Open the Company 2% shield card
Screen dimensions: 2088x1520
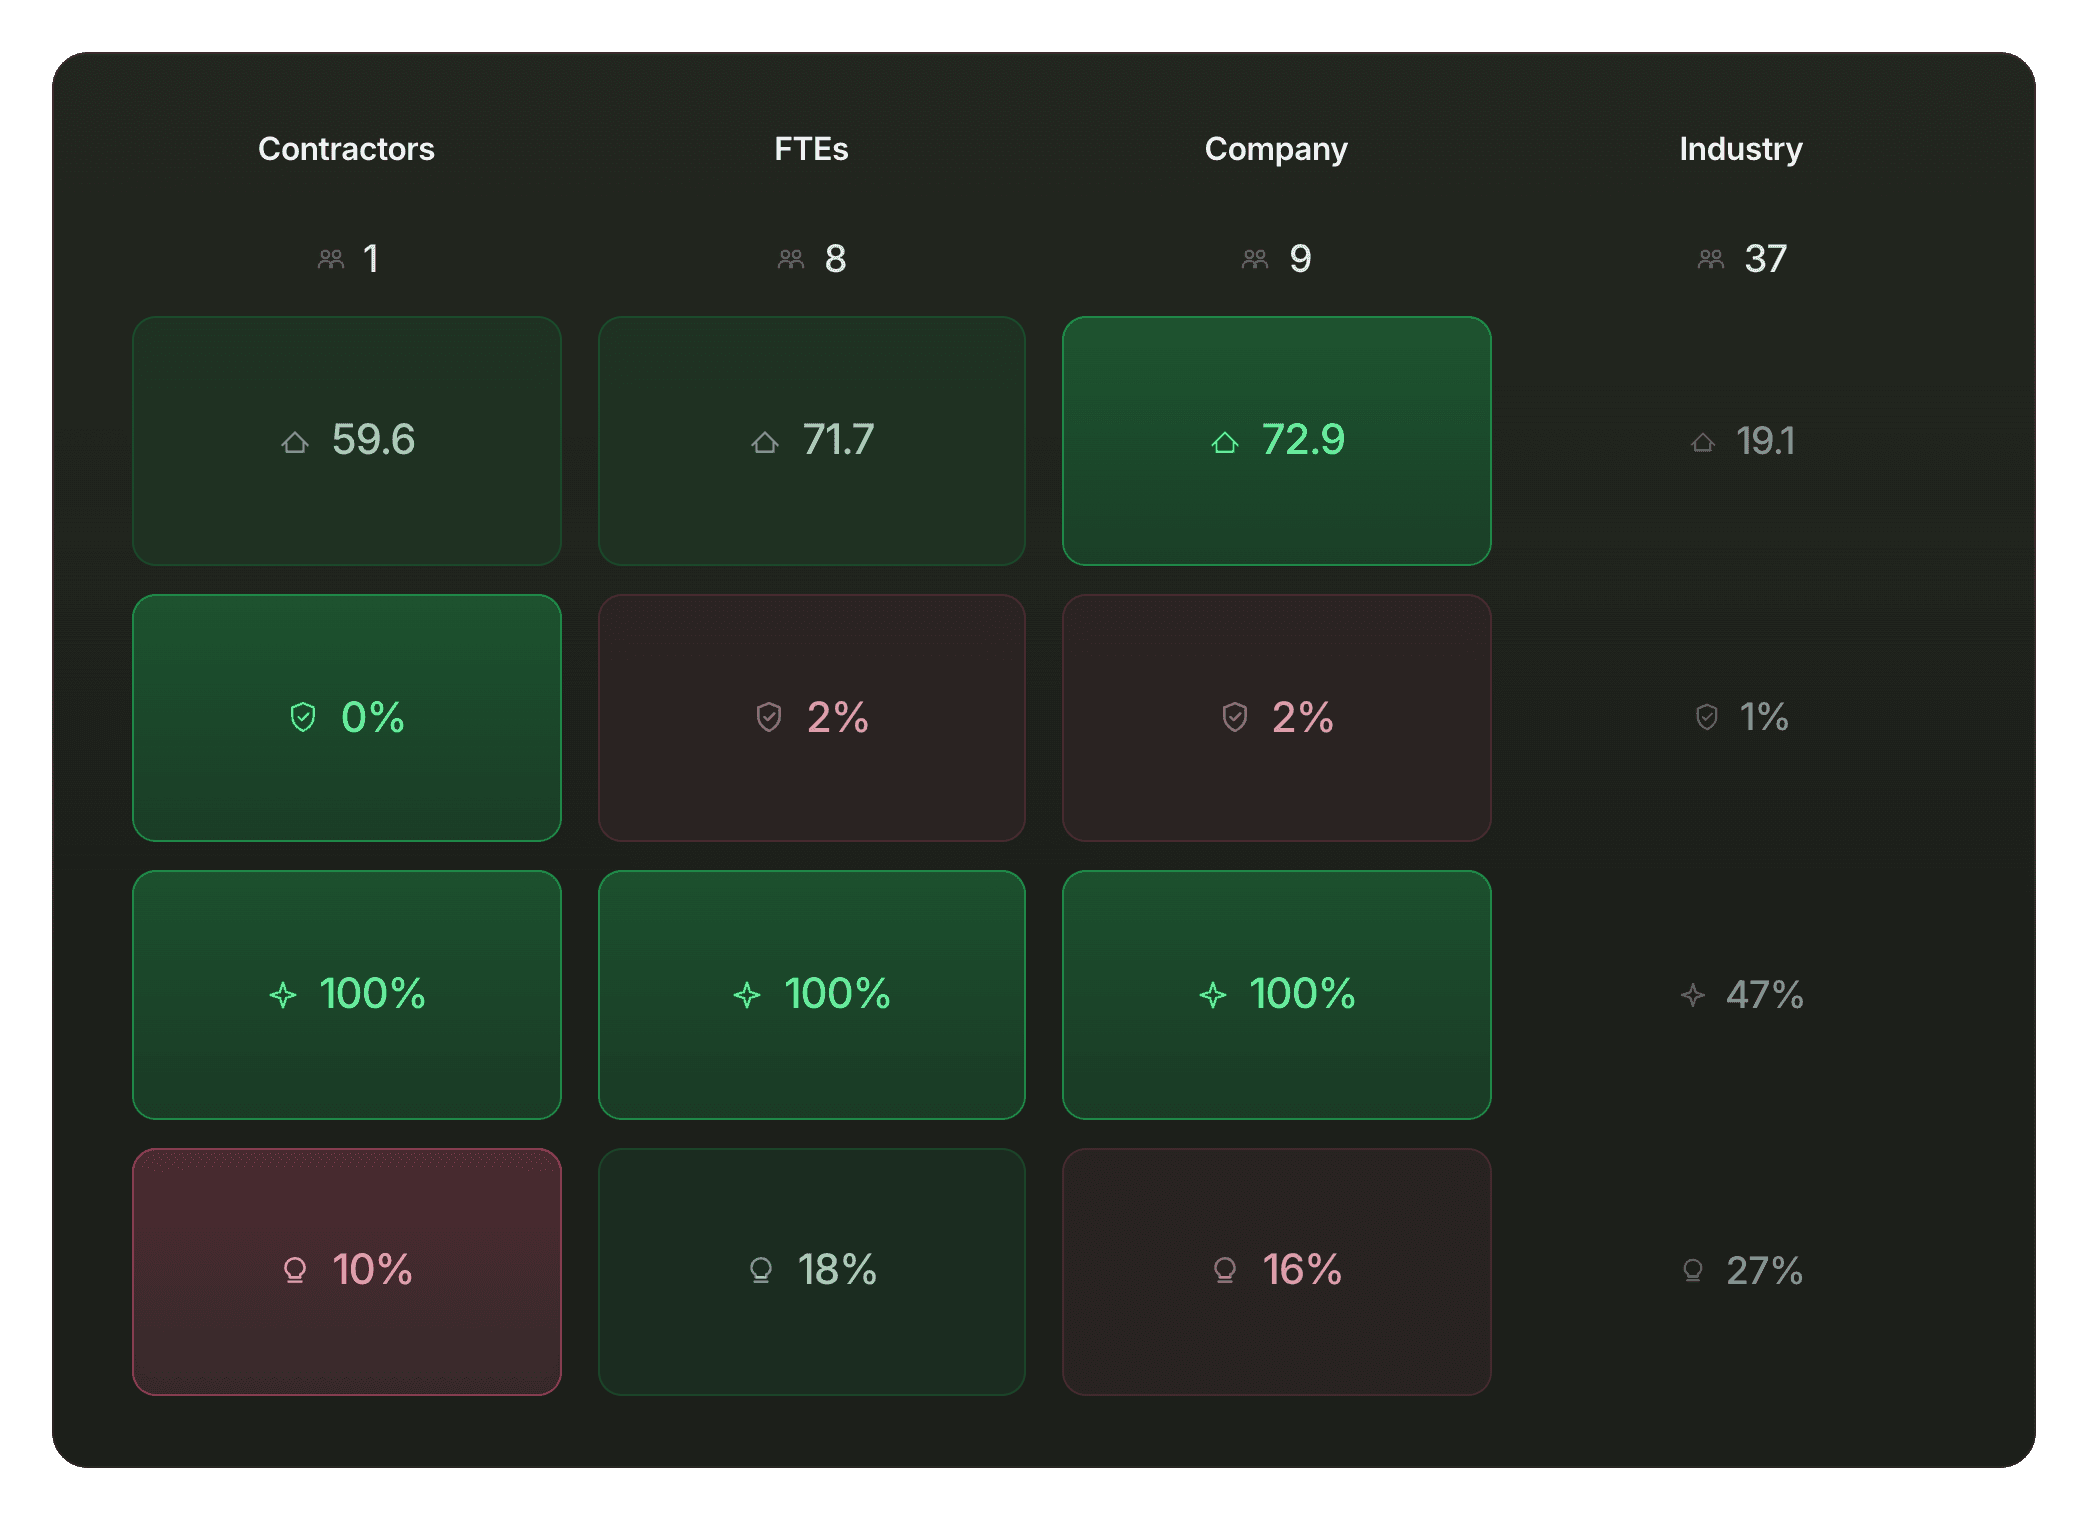1277,718
